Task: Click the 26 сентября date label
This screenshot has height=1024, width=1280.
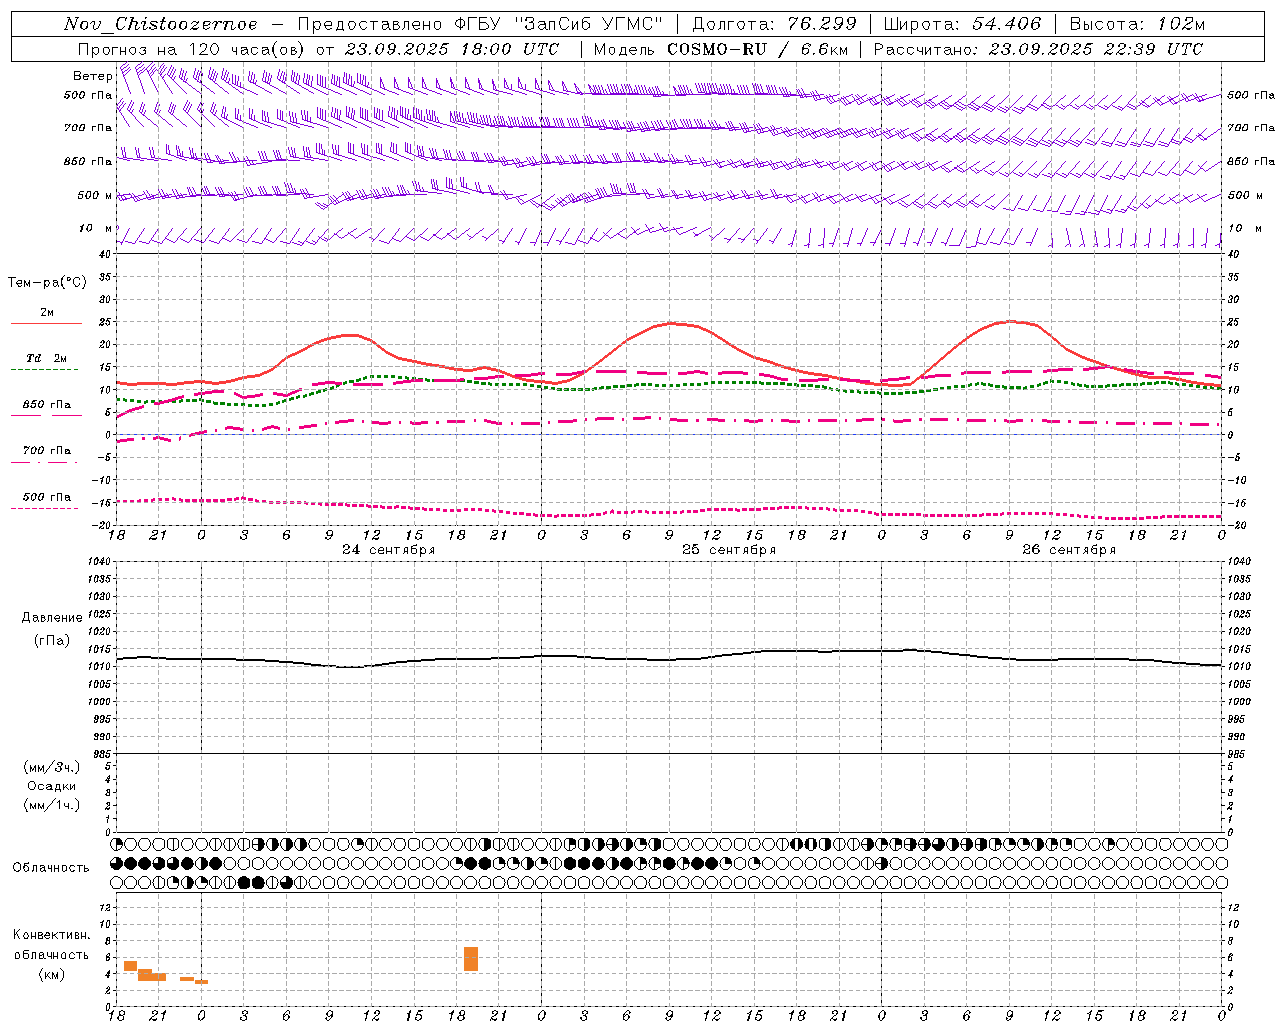Action: pos(1069,550)
